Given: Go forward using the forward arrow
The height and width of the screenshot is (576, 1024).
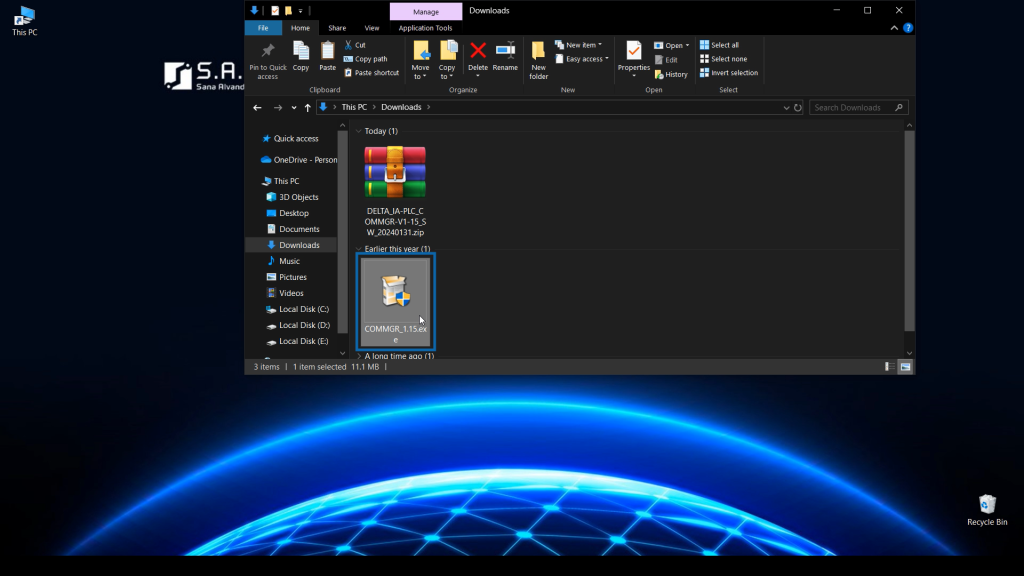Looking at the screenshot, I should click(278, 108).
